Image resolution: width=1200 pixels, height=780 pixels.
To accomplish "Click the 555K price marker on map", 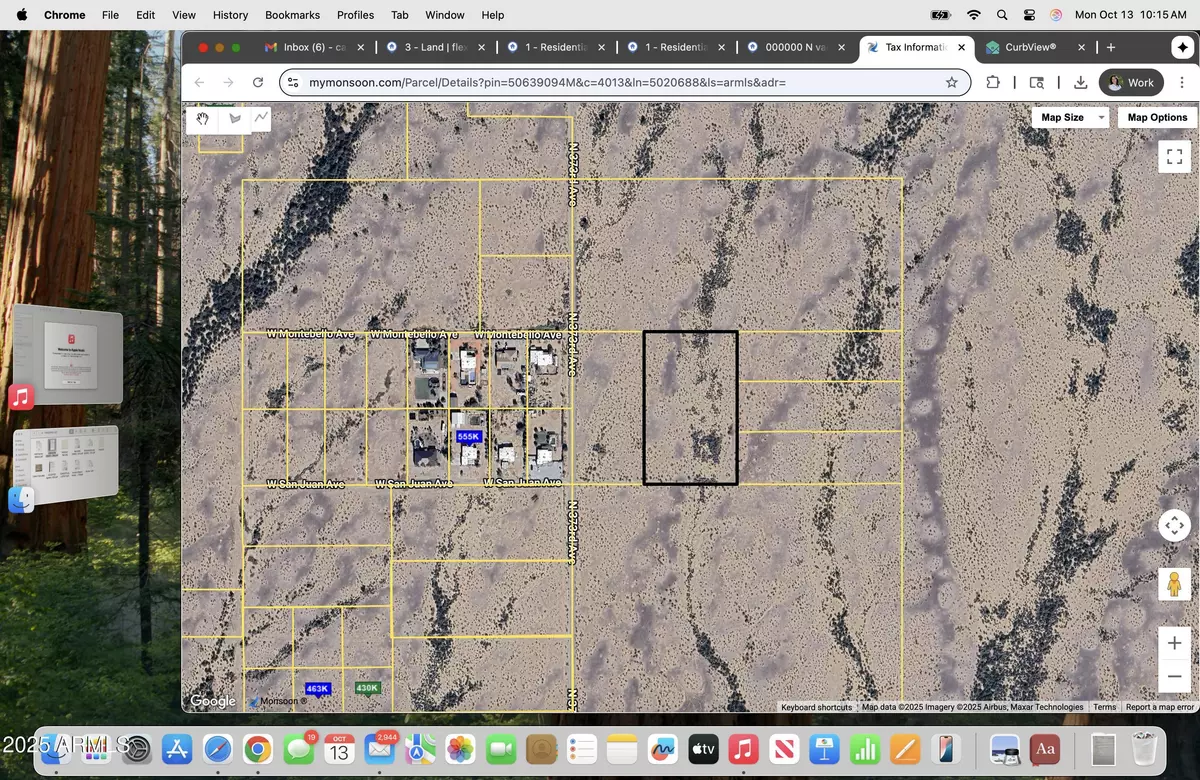I will [468, 437].
